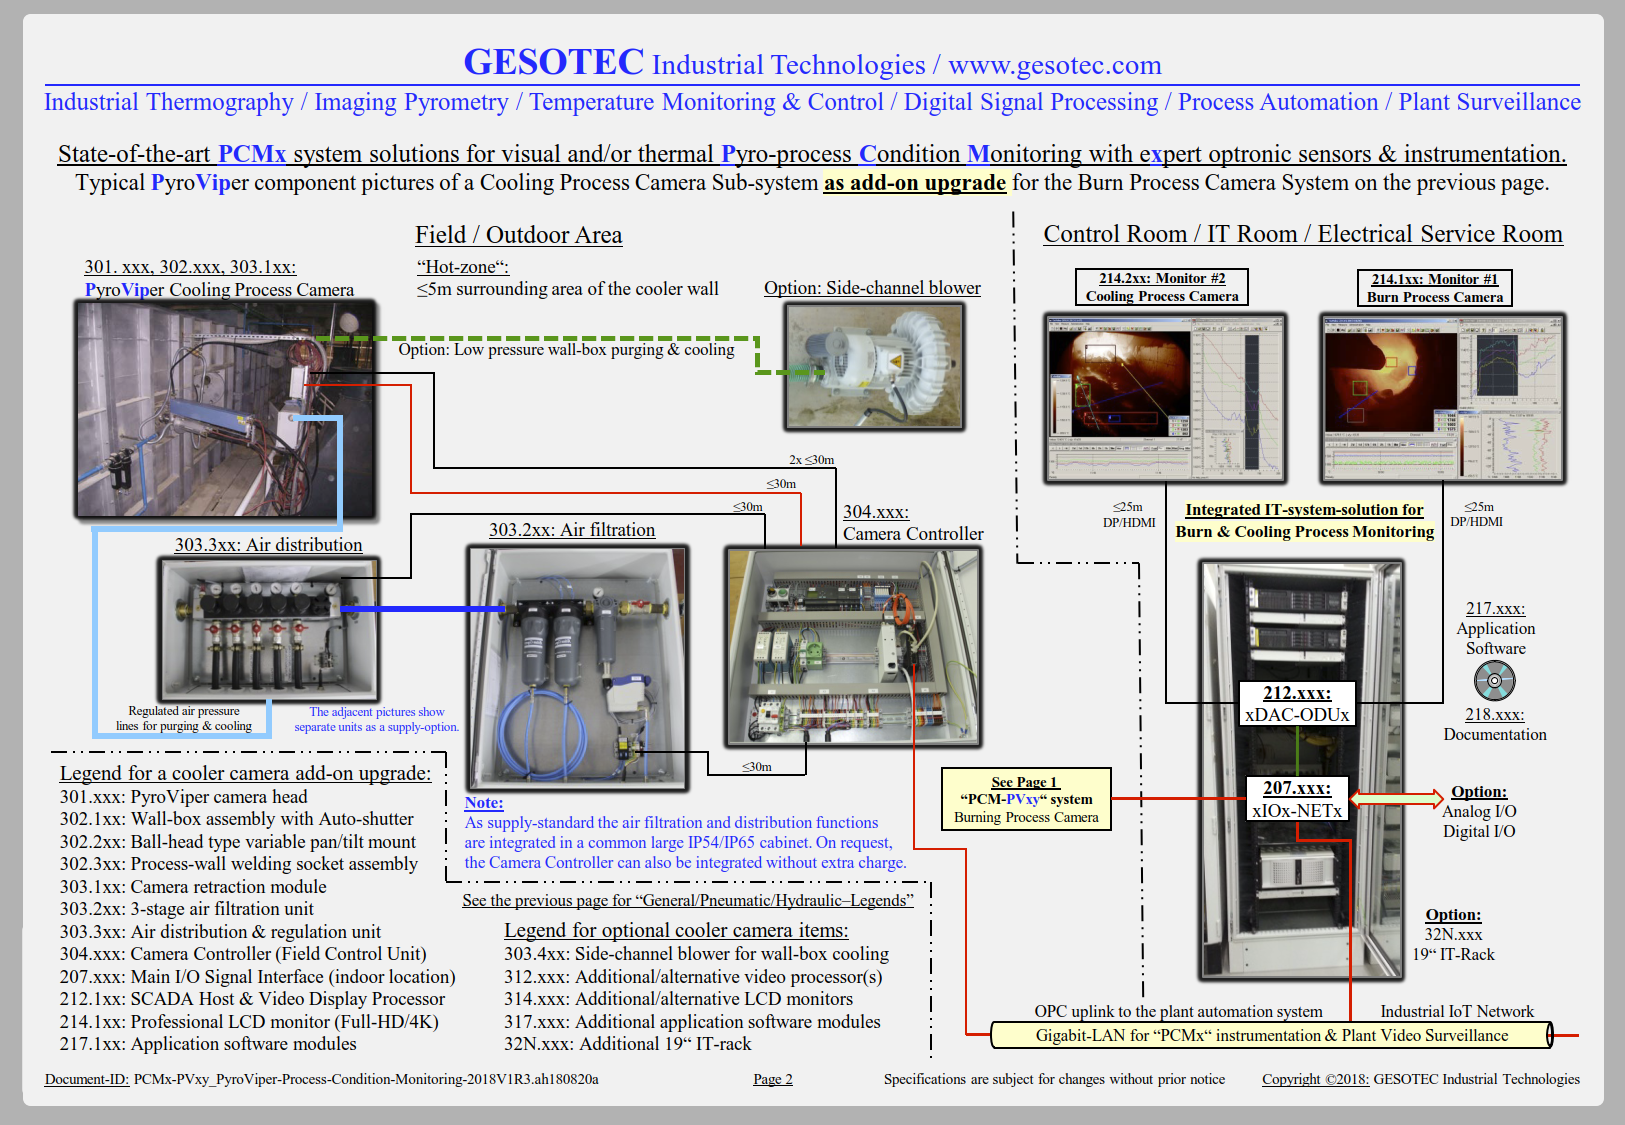Click the blue 'Note:' heading
The height and width of the screenshot is (1125, 1625).
484,803
